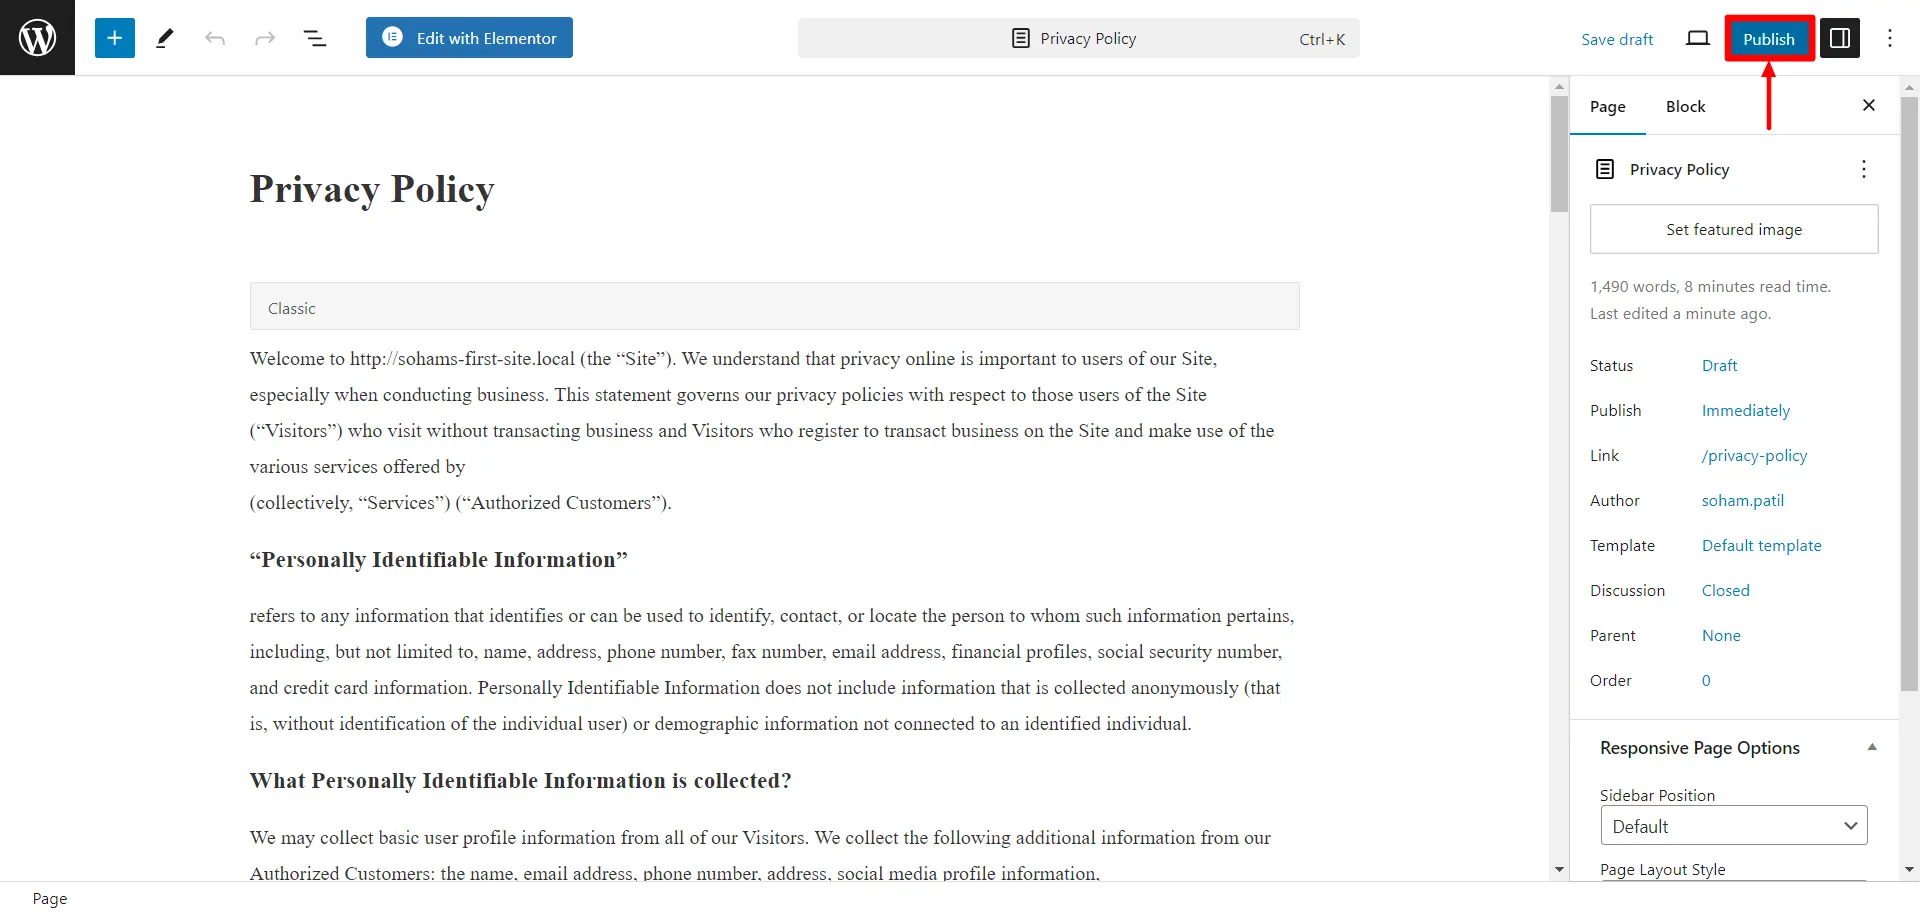Open the preview desktop icon

(x=1697, y=37)
